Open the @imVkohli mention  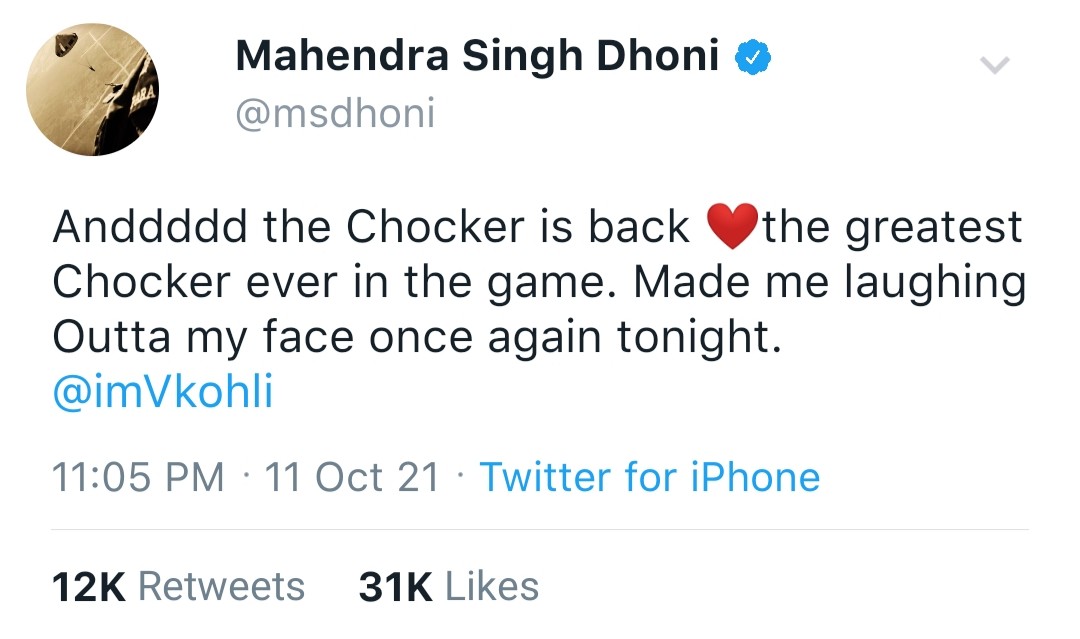[x=163, y=392]
